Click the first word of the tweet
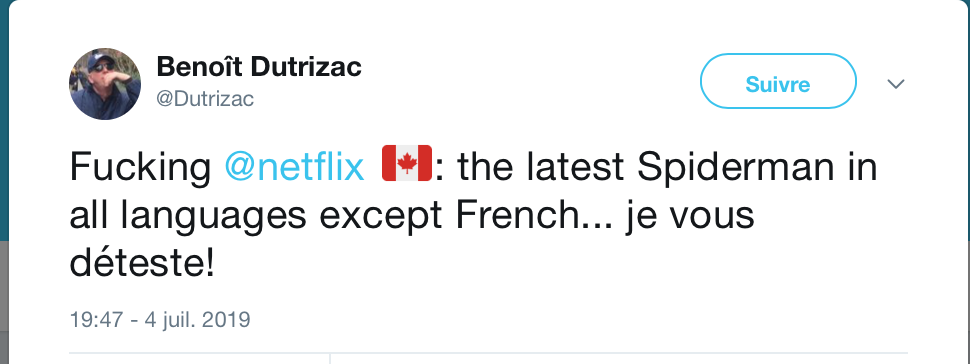Image resolution: width=970 pixels, height=364 pixels. coord(140,168)
